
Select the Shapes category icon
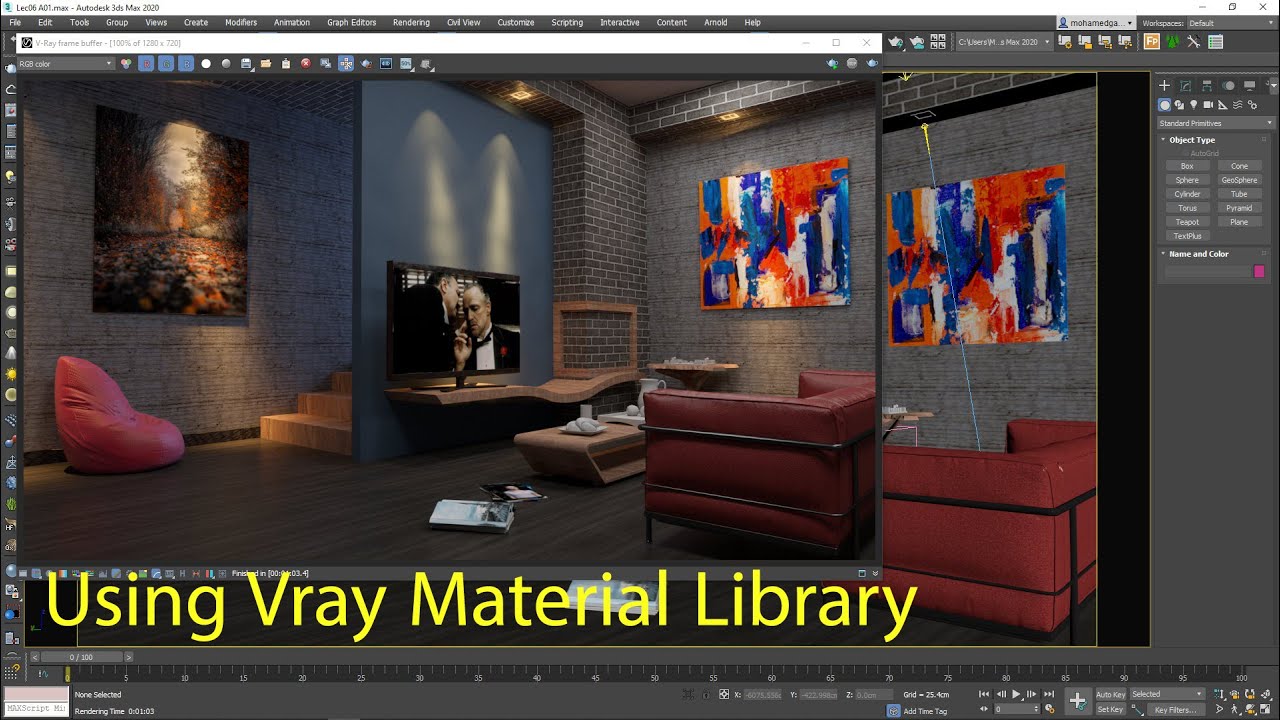tap(1179, 104)
